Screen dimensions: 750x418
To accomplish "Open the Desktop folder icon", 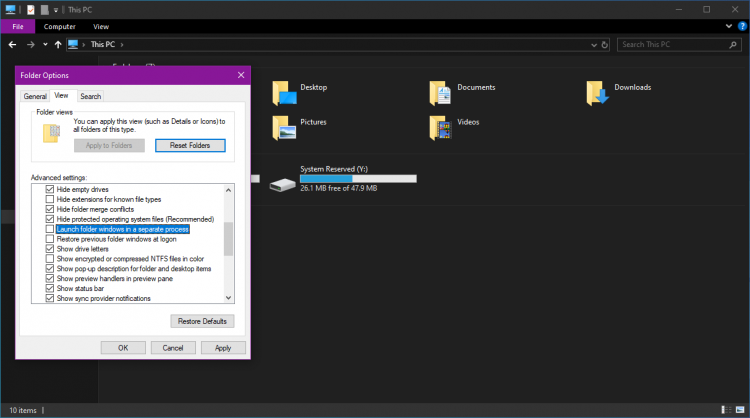I will point(284,93).
